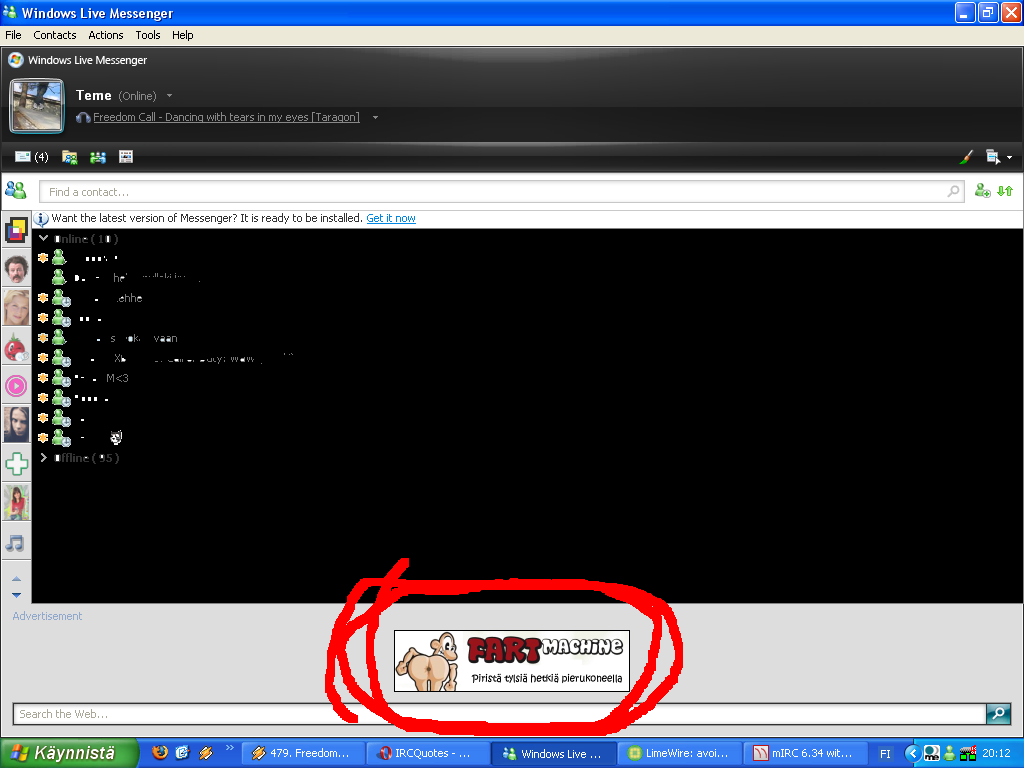Open the email inbox icon showing (4)
This screenshot has height=768, width=1024.
pyautogui.click(x=31, y=157)
